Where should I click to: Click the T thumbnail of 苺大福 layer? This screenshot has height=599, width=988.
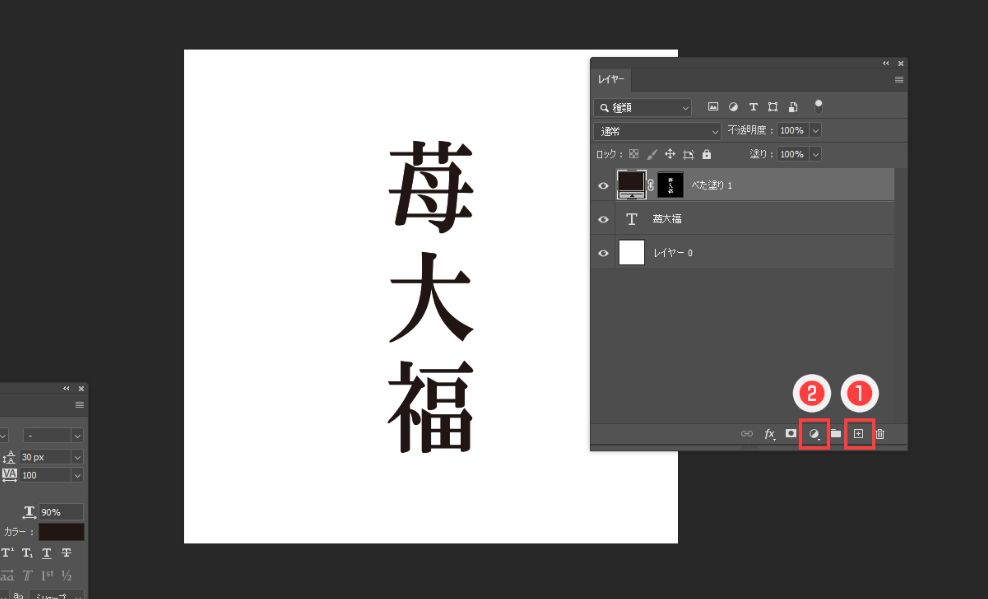(631, 219)
